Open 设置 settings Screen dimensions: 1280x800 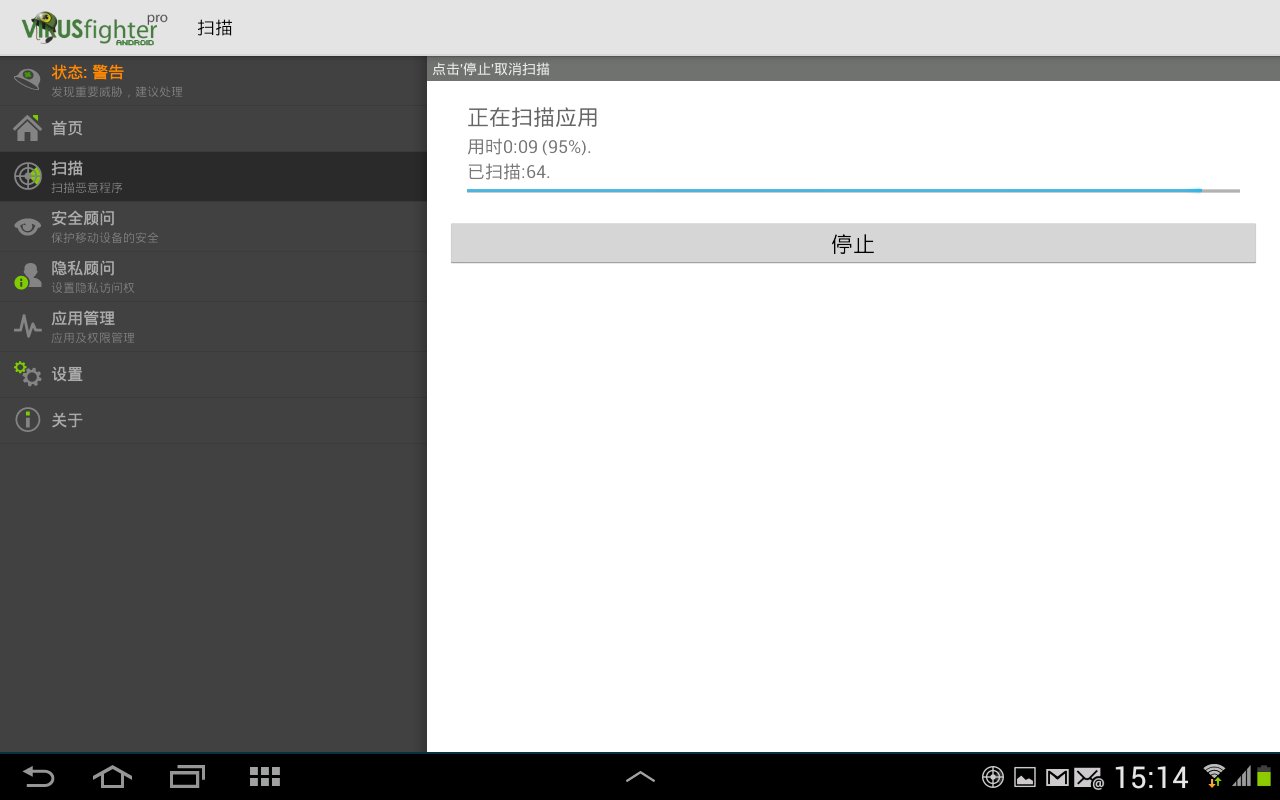[x=213, y=375]
